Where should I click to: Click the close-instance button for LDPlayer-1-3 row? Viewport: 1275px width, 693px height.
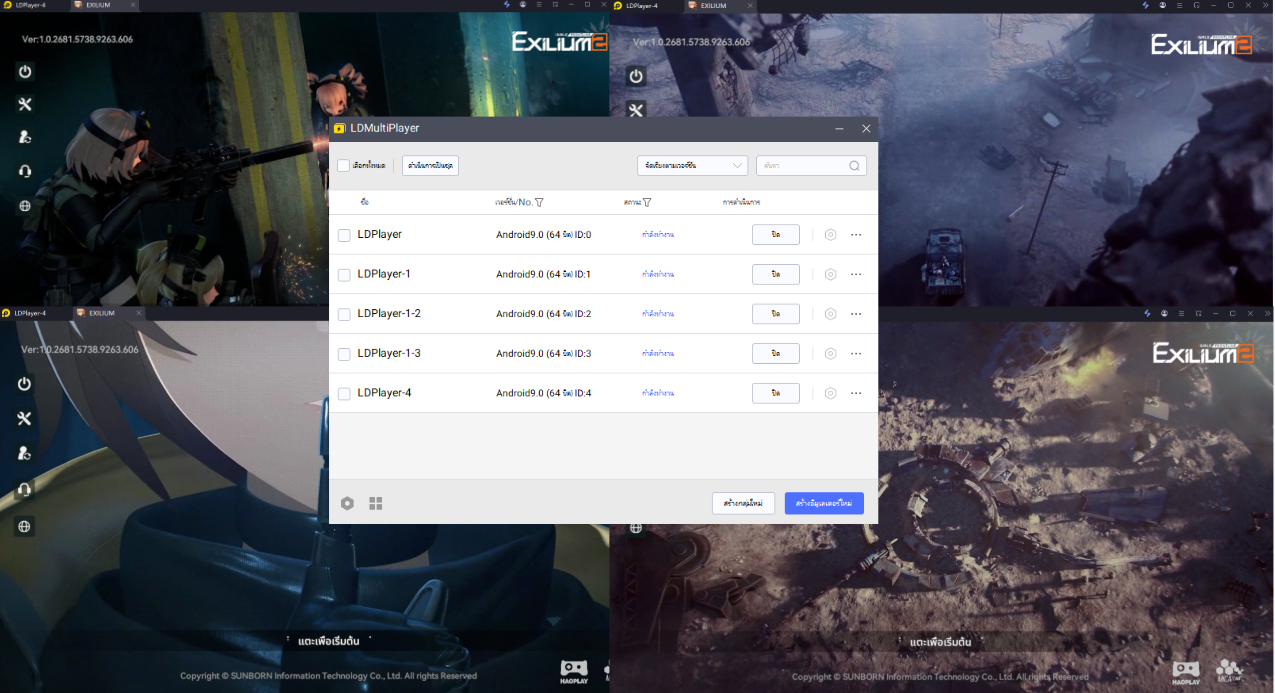pos(776,353)
